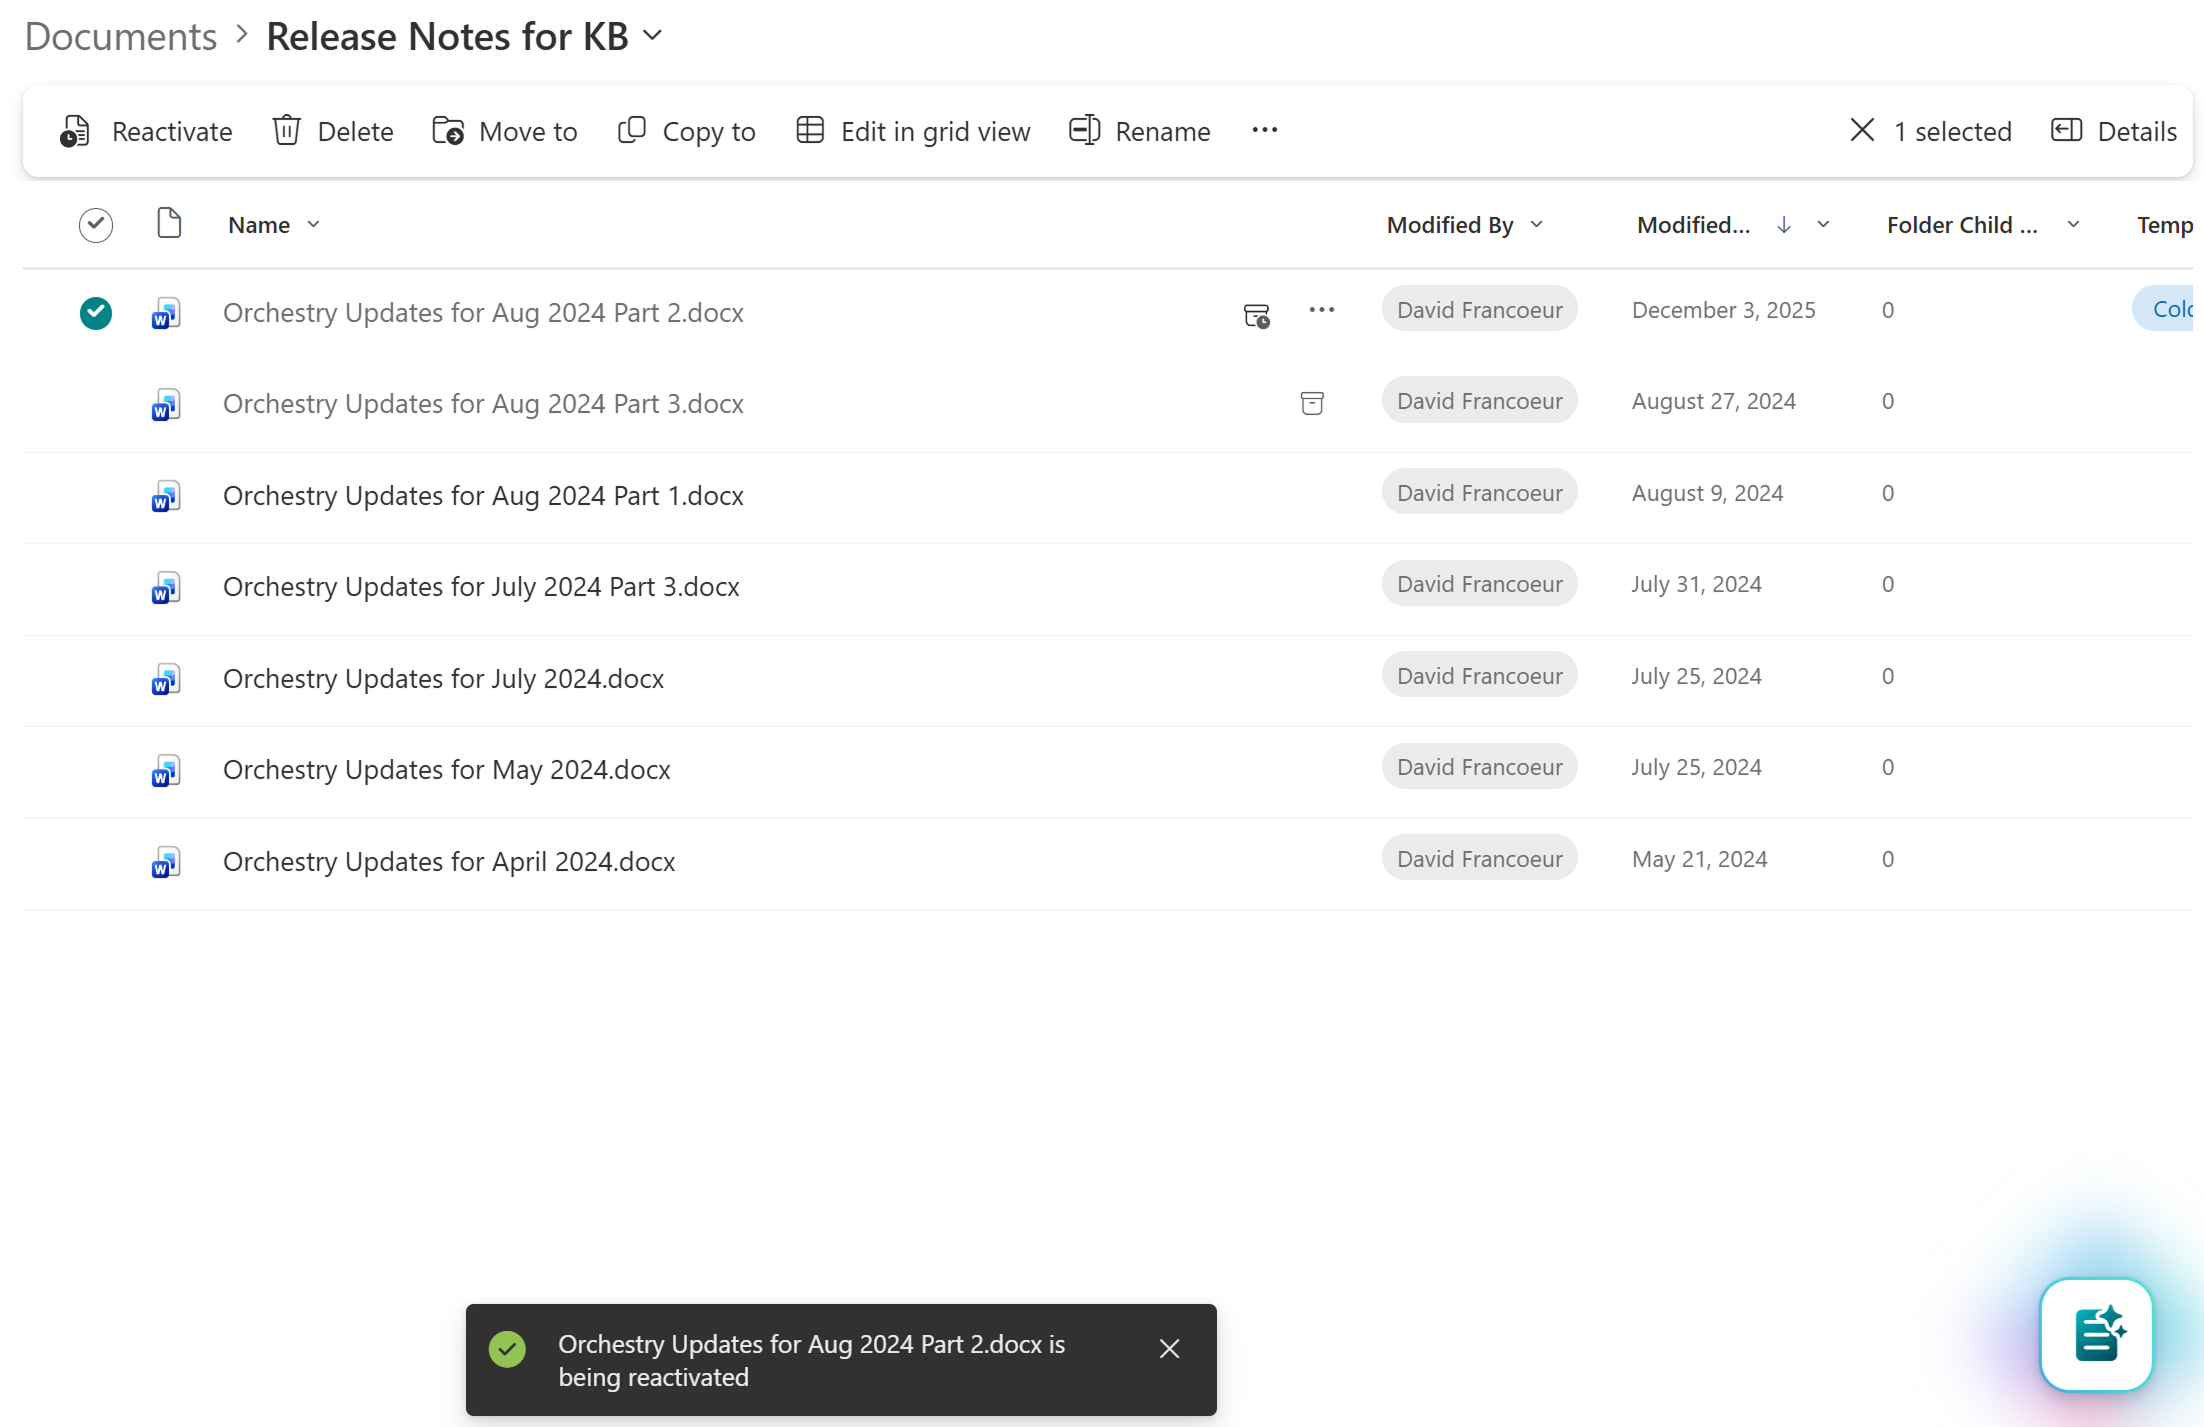Click archive icon on Aug 2024 Part 3 row
The image size is (2204, 1427).
click(1312, 402)
